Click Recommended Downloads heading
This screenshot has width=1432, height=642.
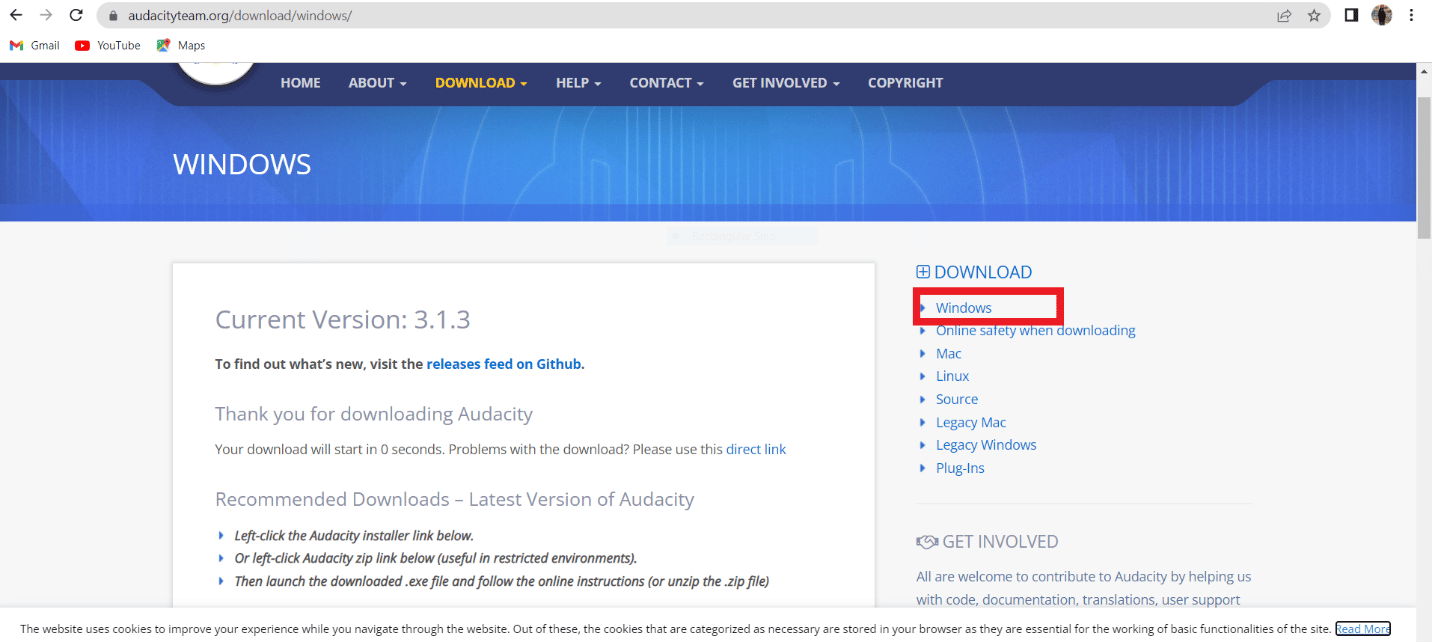click(x=455, y=499)
